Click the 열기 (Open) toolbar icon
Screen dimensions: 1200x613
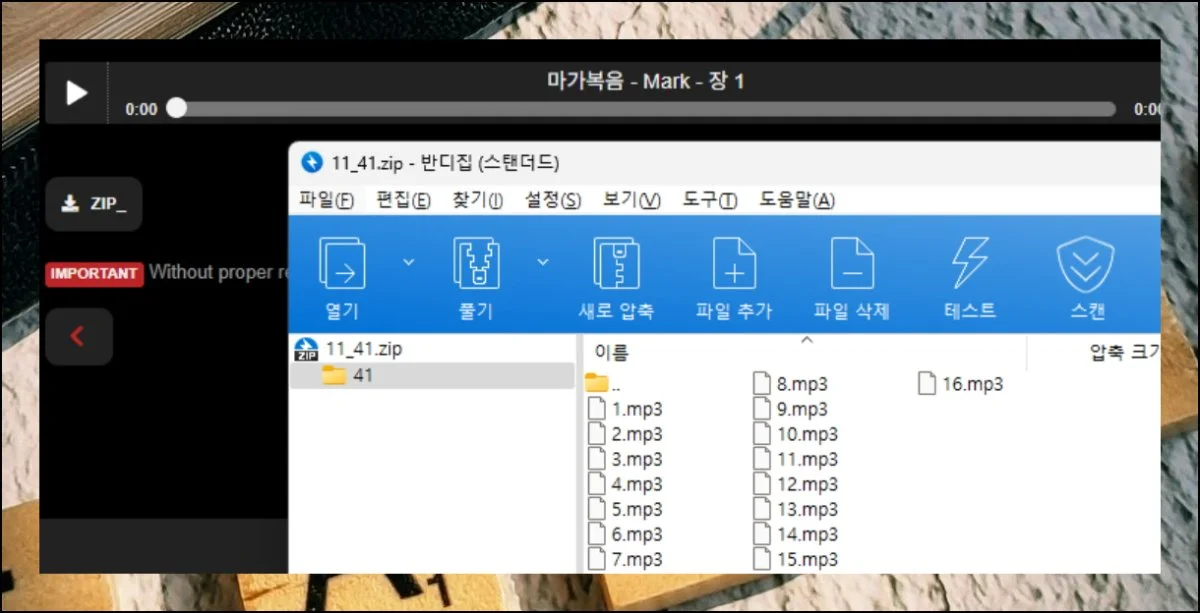click(x=341, y=265)
